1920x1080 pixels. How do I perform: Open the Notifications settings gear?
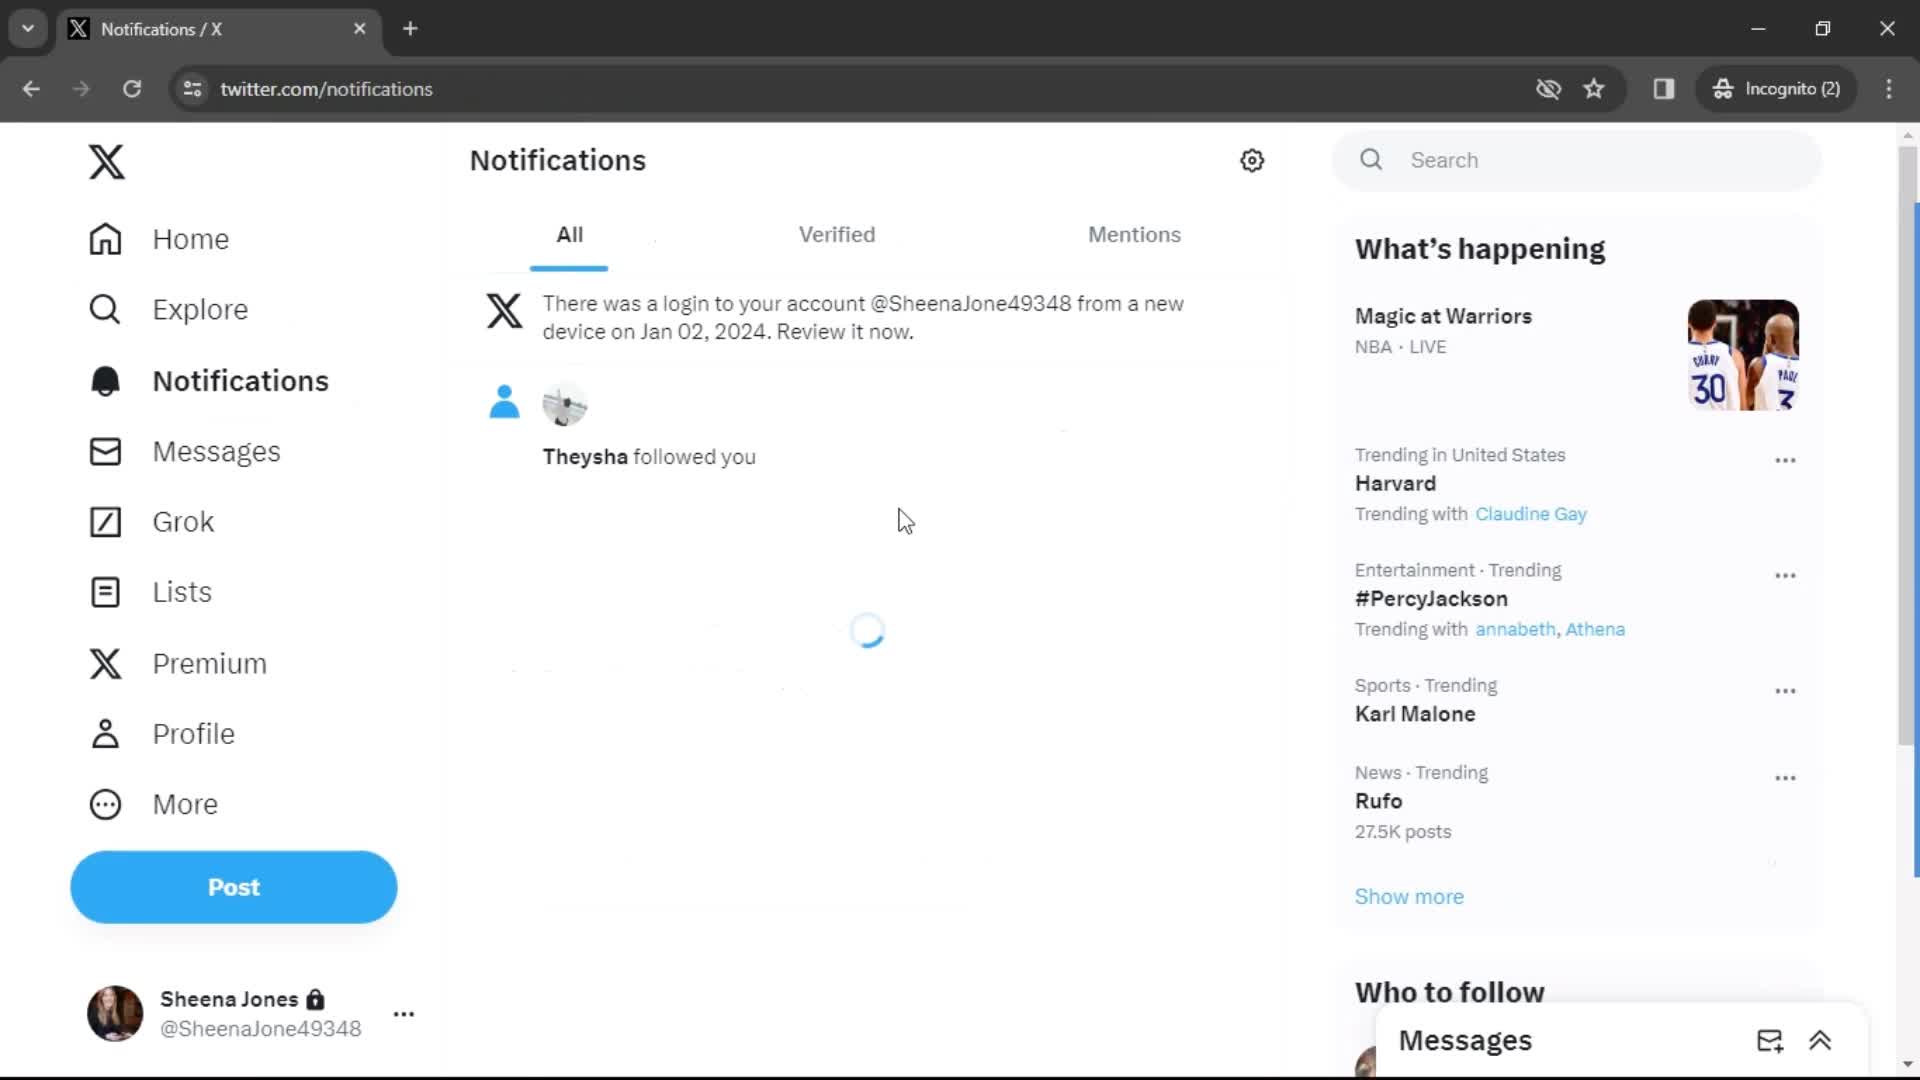point(1251,160)
